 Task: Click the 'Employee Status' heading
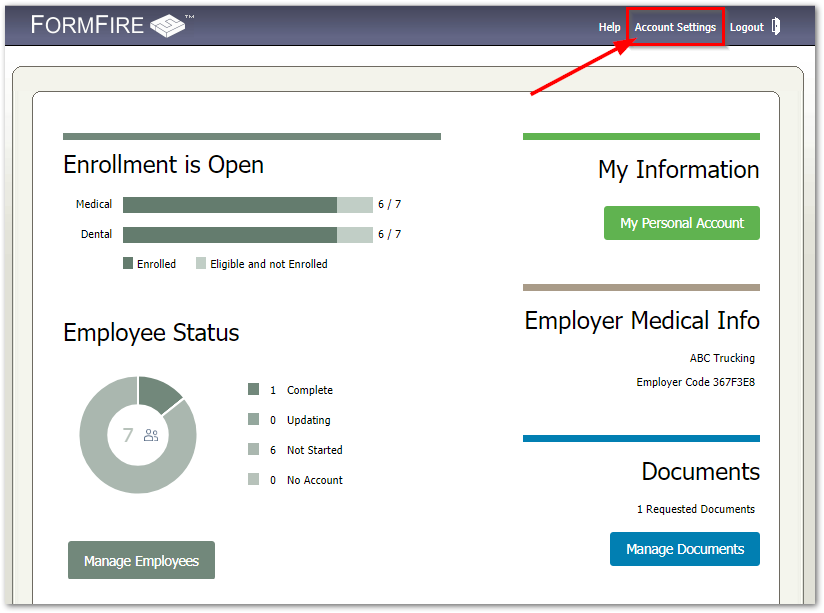(x=151, y=333)
